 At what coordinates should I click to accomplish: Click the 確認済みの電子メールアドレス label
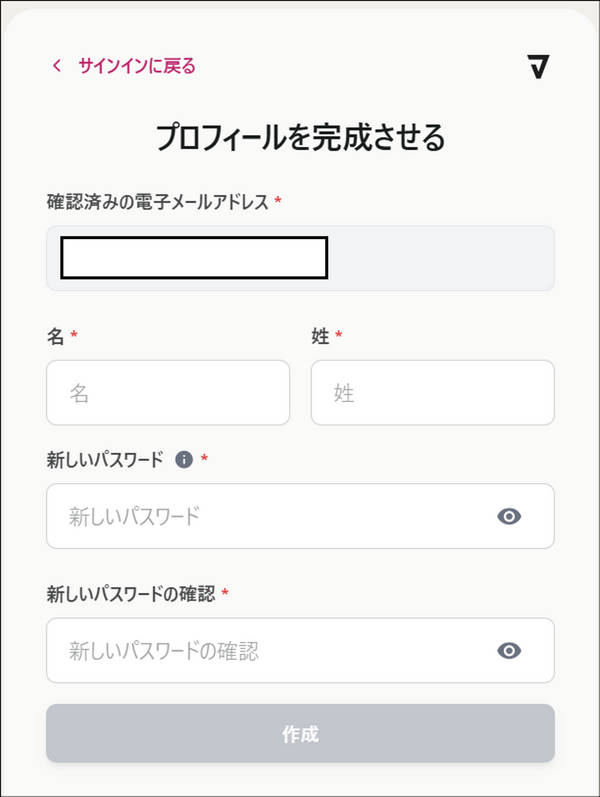[x=158, y=202]
